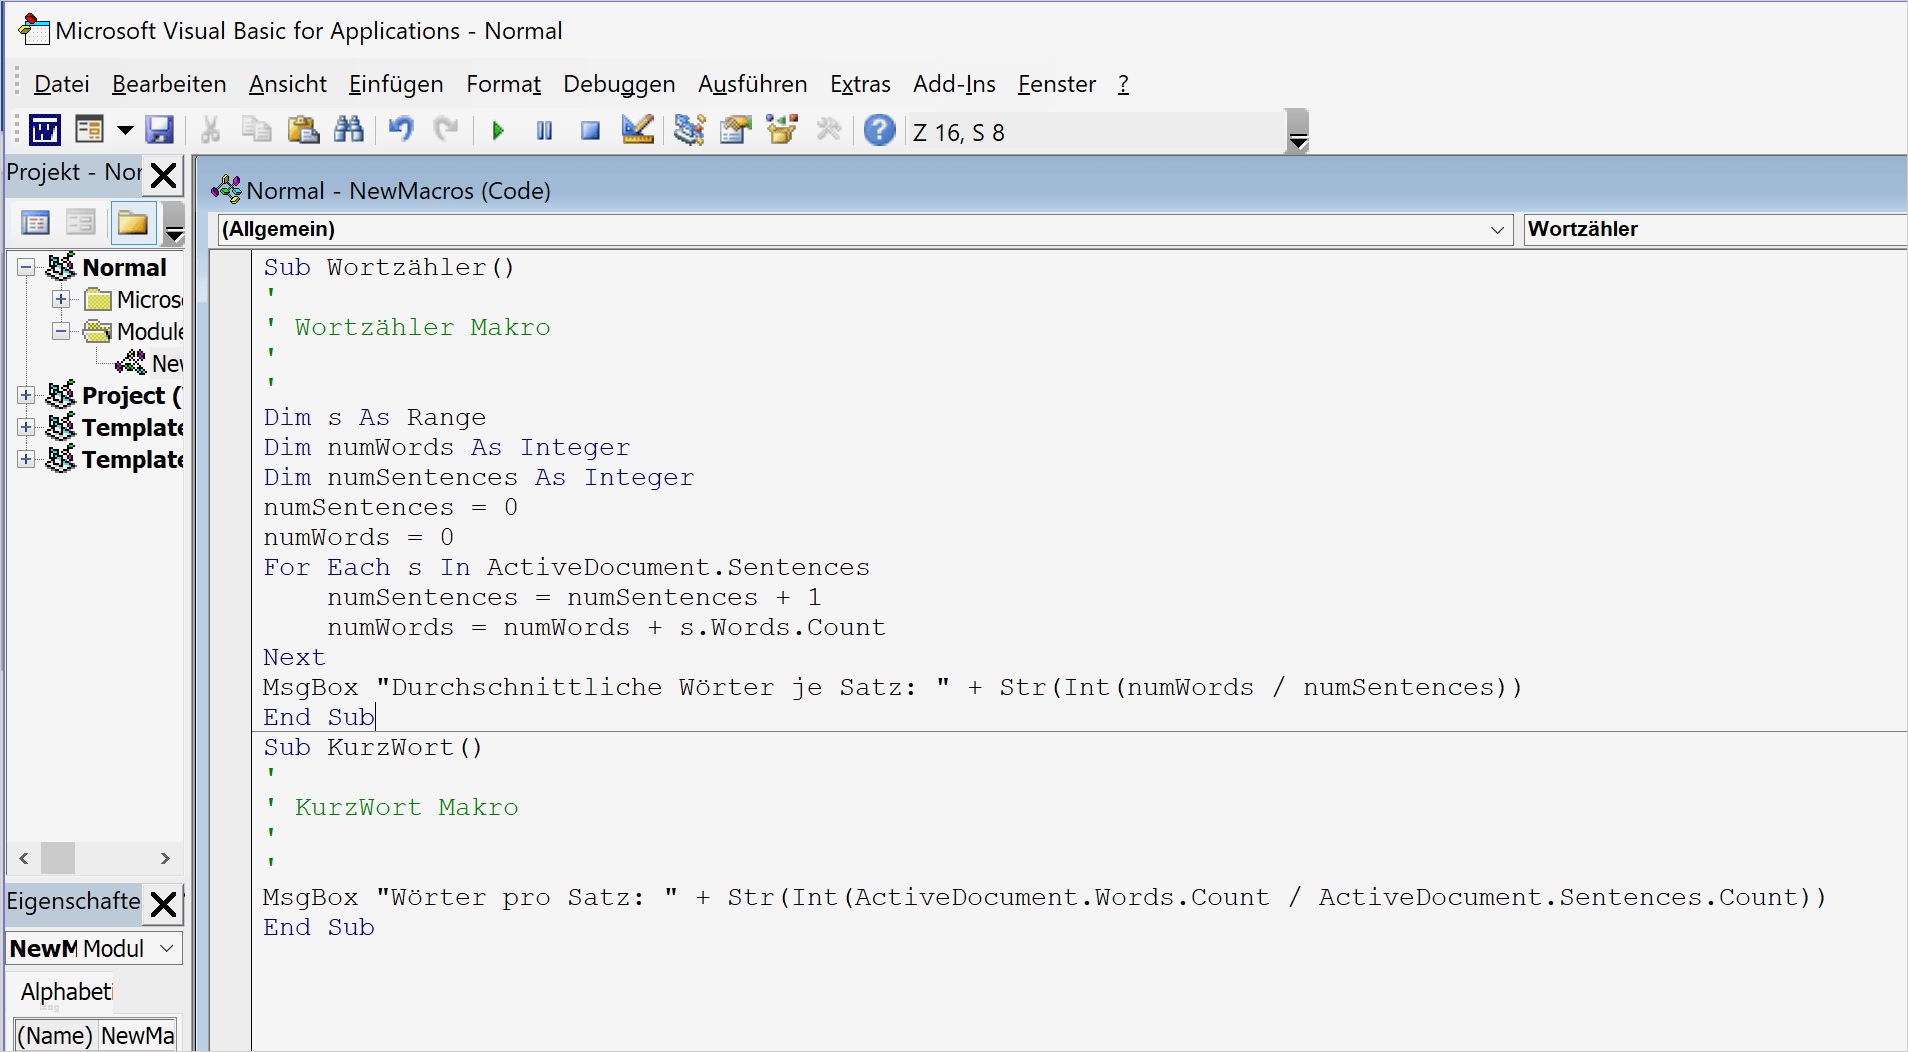Click the 'For Each s In ActiveDocument.Sentences' line
The height and width of the screenshot is (1052, 1908).
(567, 567)
